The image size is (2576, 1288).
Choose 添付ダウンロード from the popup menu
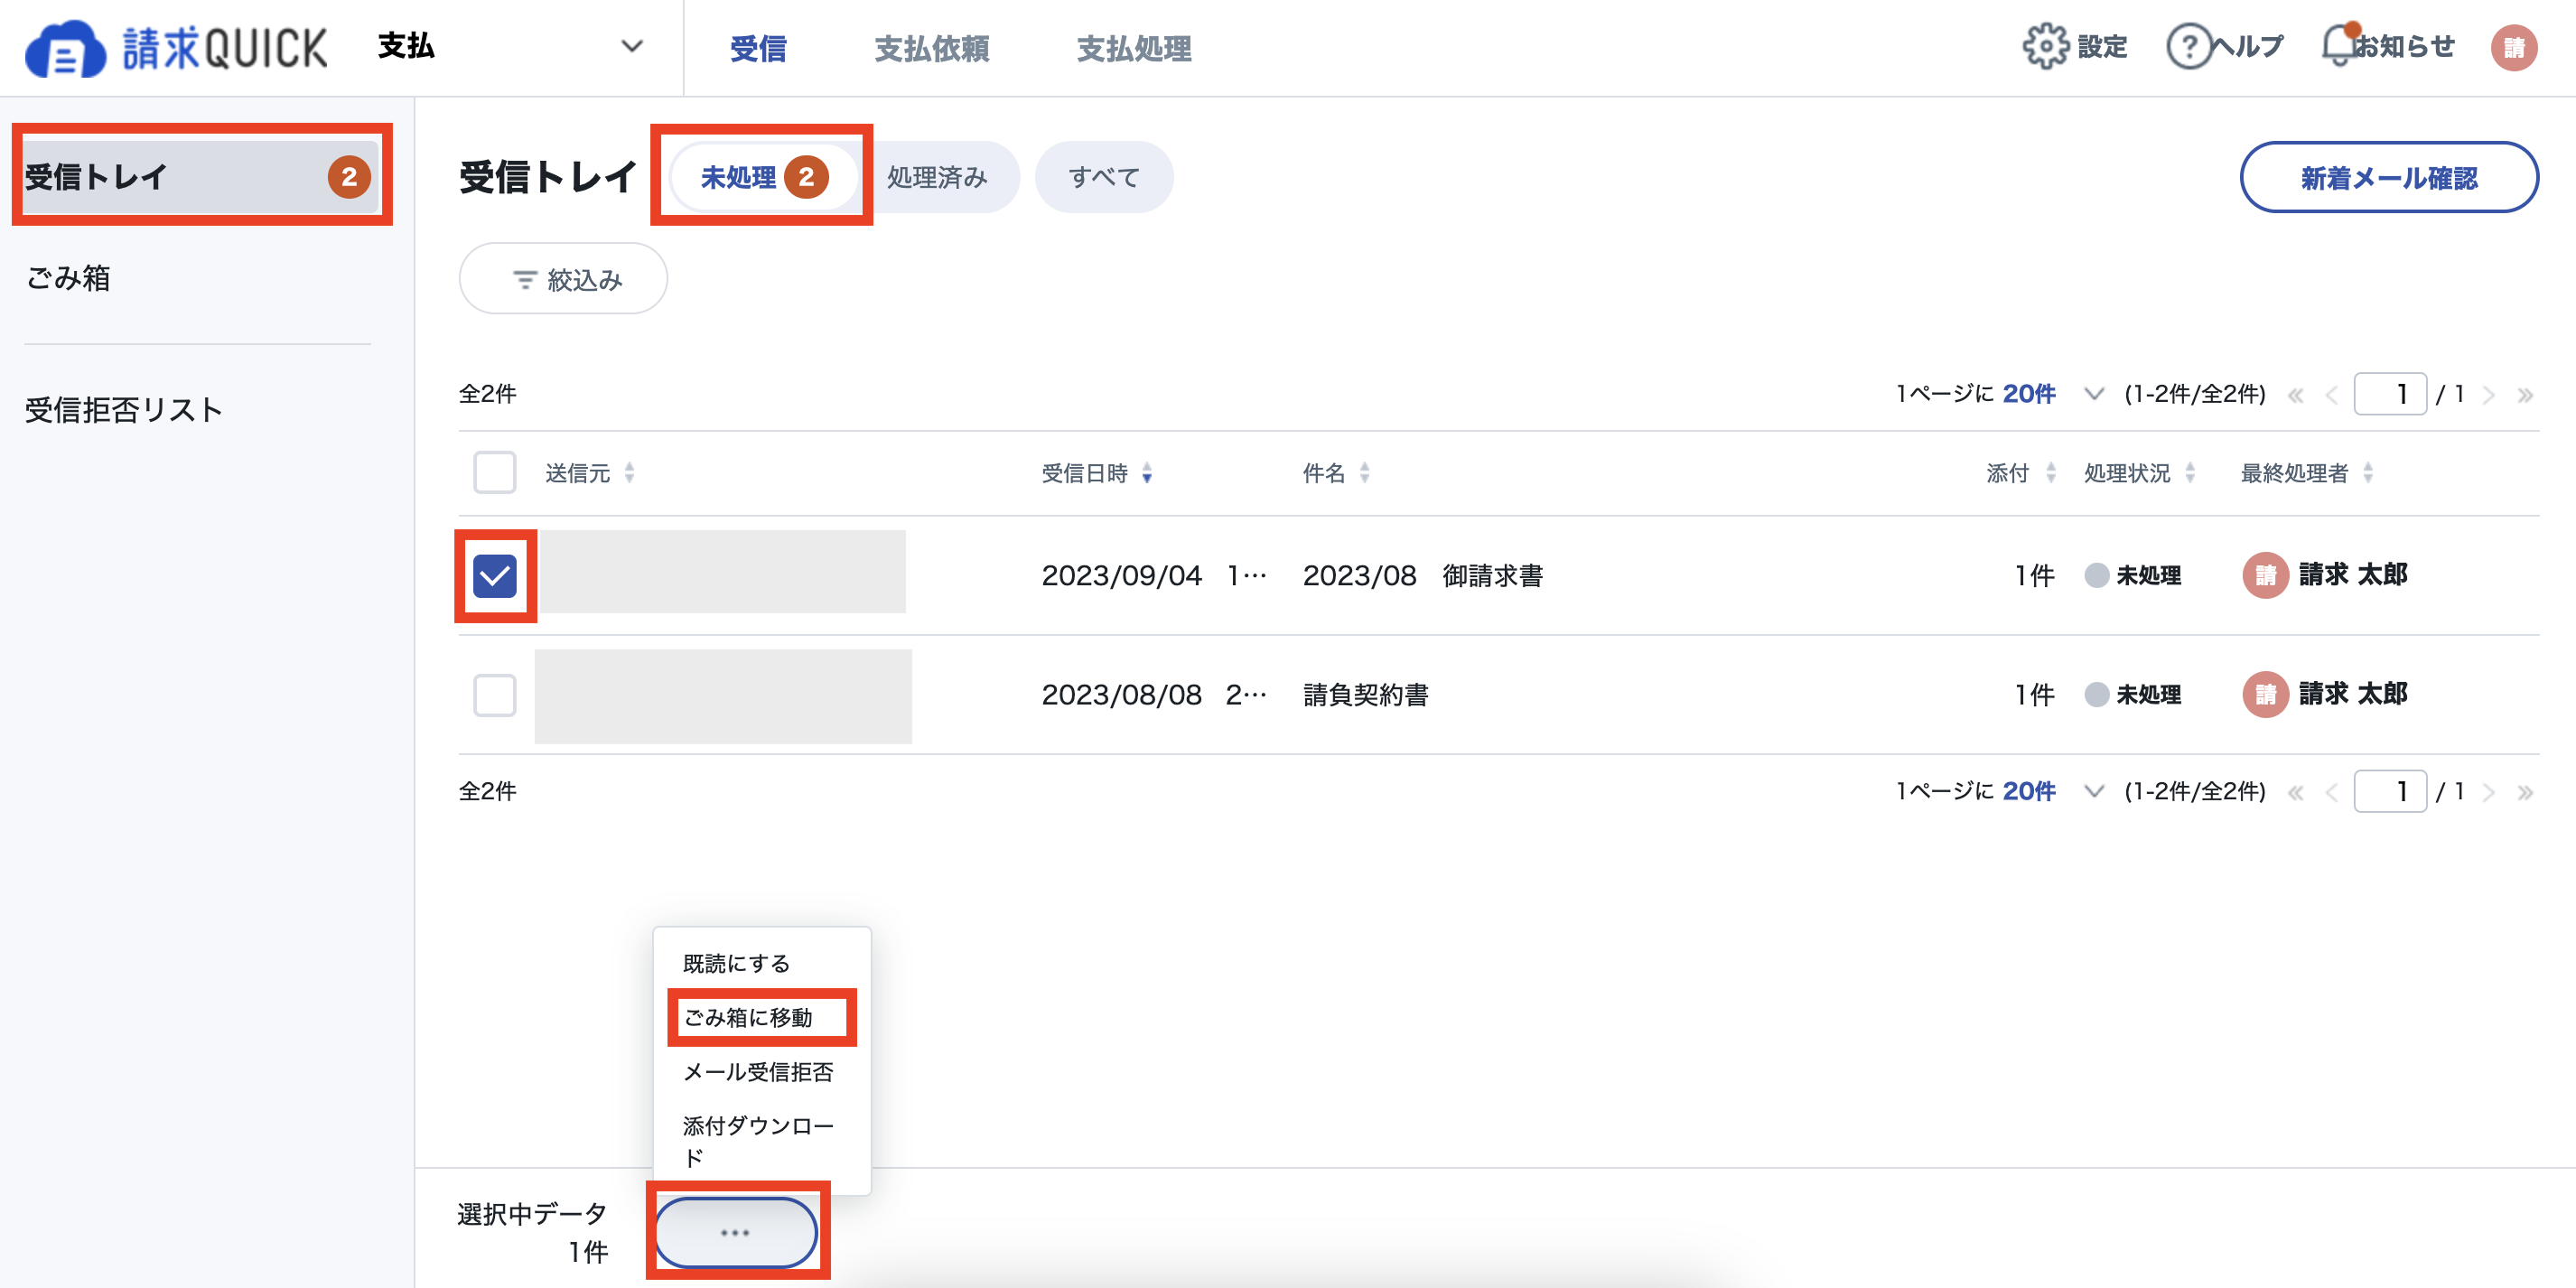758,1141
